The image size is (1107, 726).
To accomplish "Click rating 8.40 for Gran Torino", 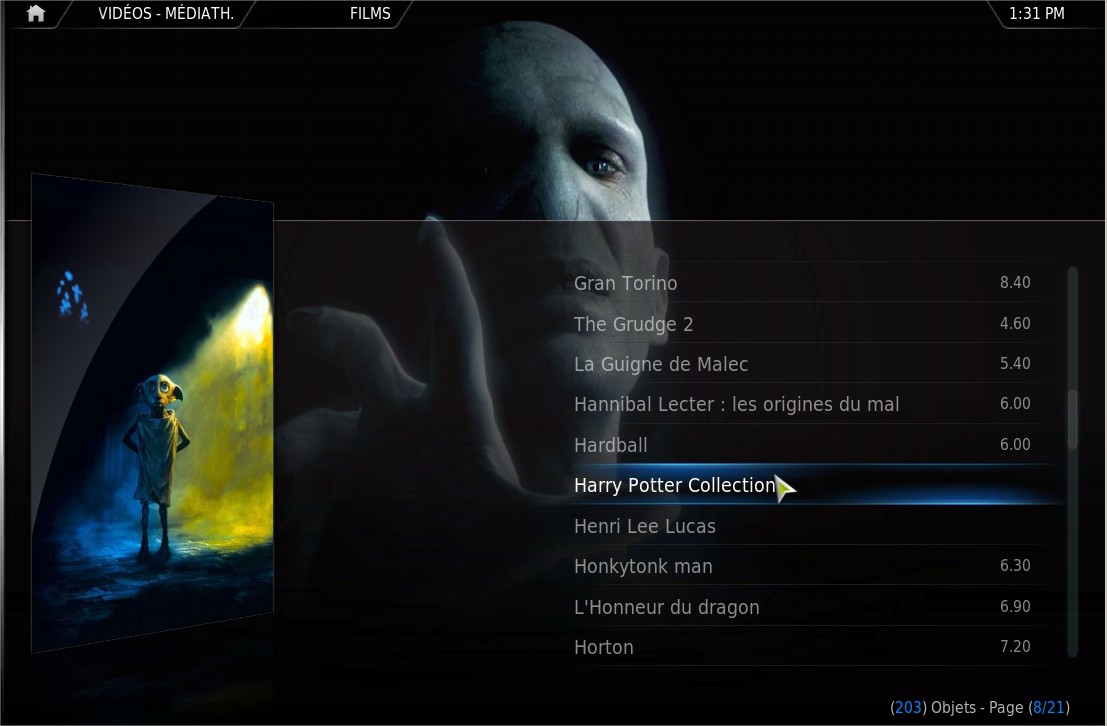I will (1015, 282).
